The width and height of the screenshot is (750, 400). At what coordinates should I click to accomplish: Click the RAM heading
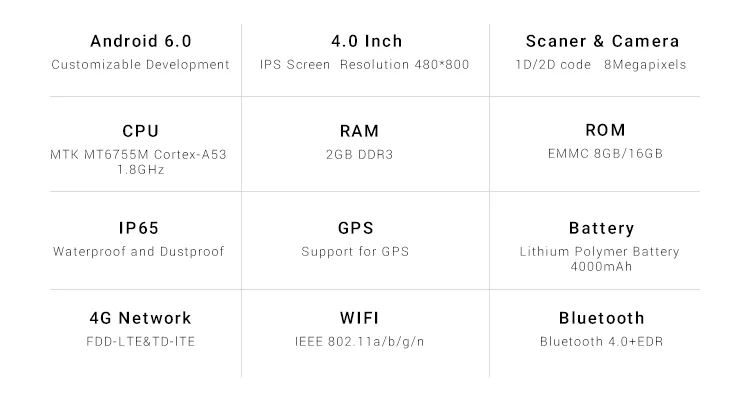pyautogui.click(x=366, y=131)
